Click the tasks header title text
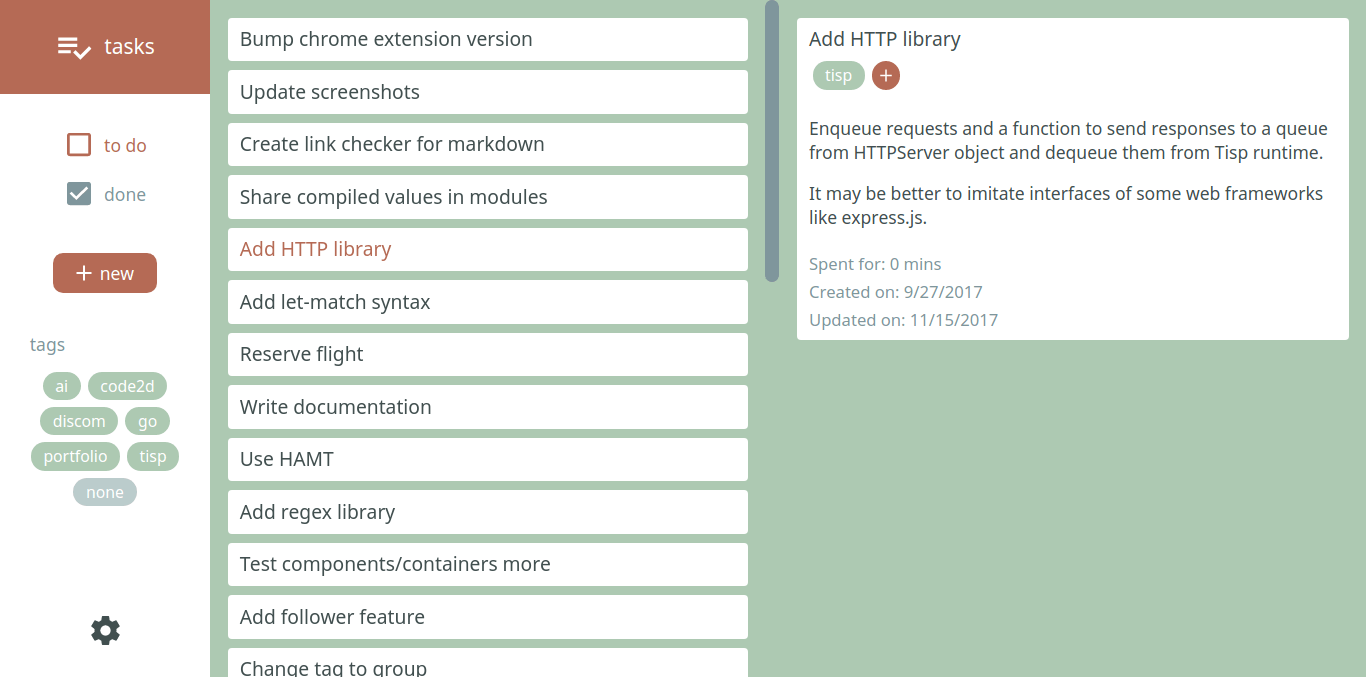 tap(129, 47)
